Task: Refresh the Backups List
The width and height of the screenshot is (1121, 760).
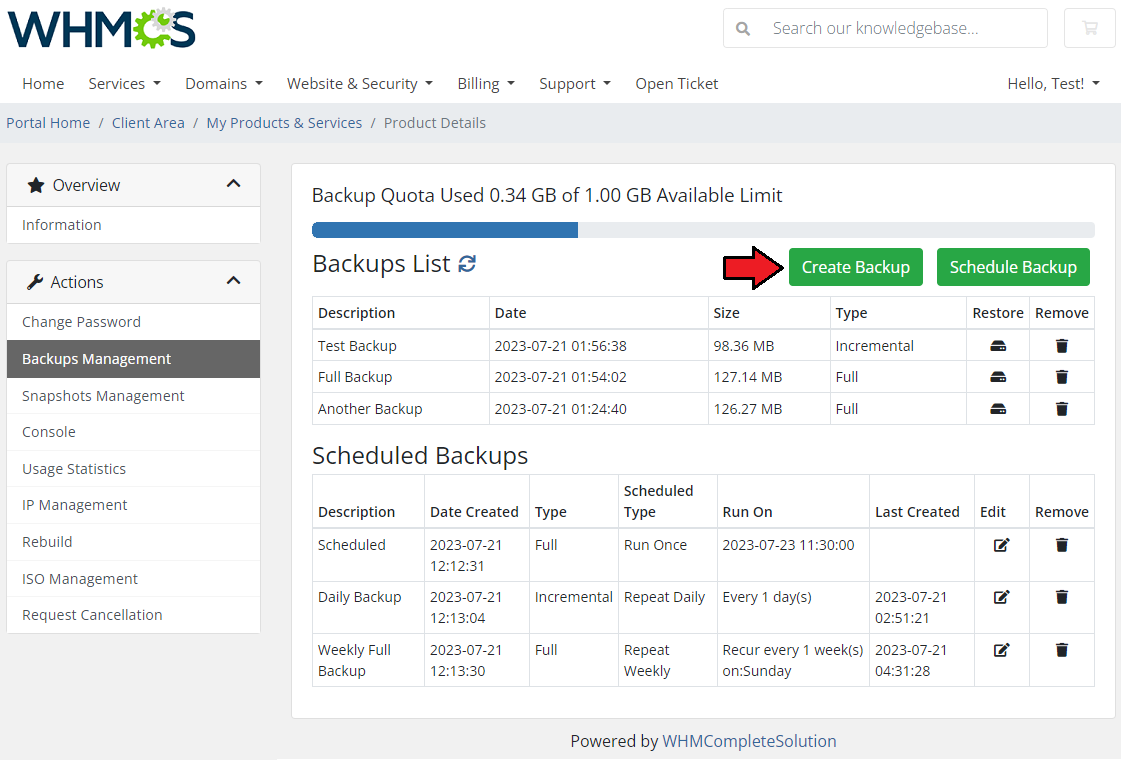Action: click(467, 264)
